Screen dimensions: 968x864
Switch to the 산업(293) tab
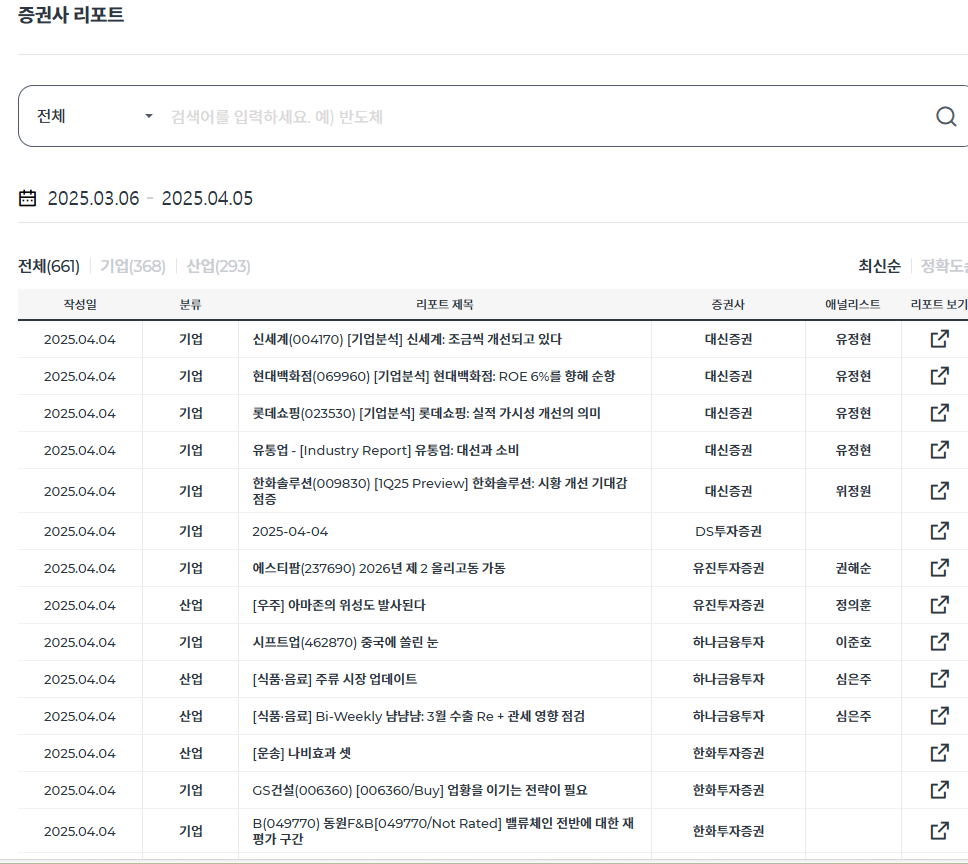(218, 266)
